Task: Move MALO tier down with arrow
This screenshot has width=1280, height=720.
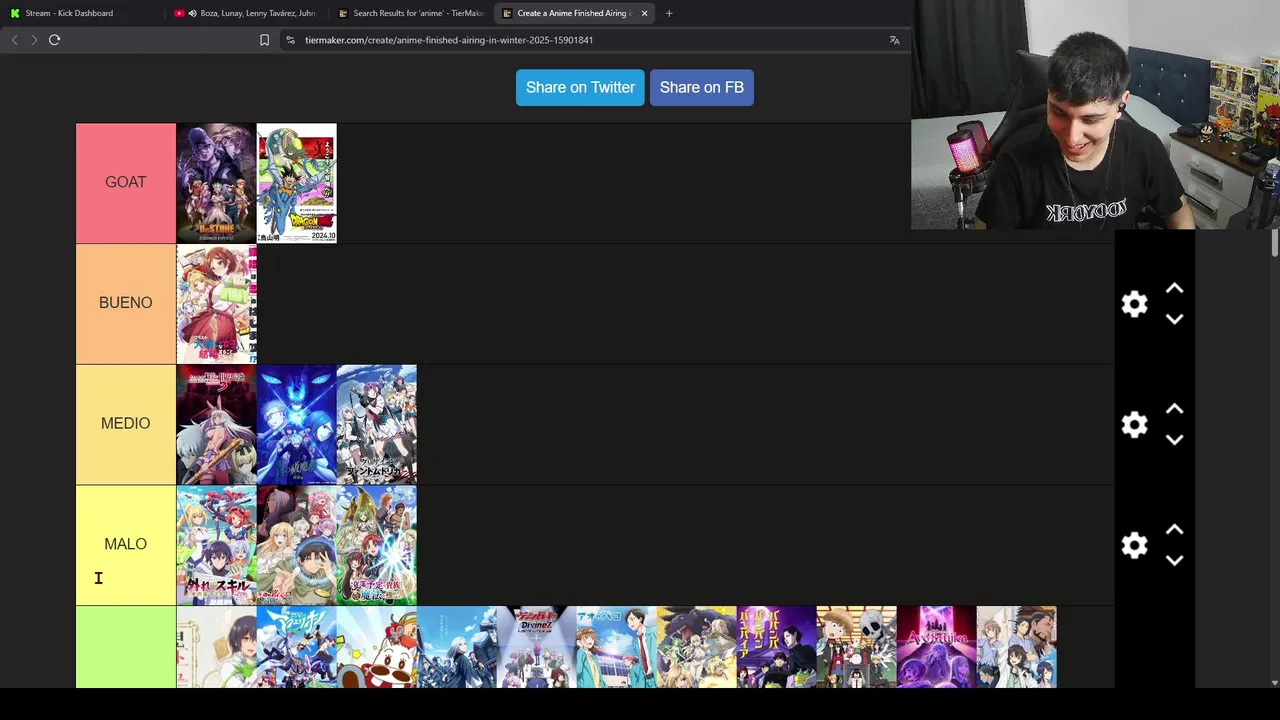Action: click(1174, 560)
